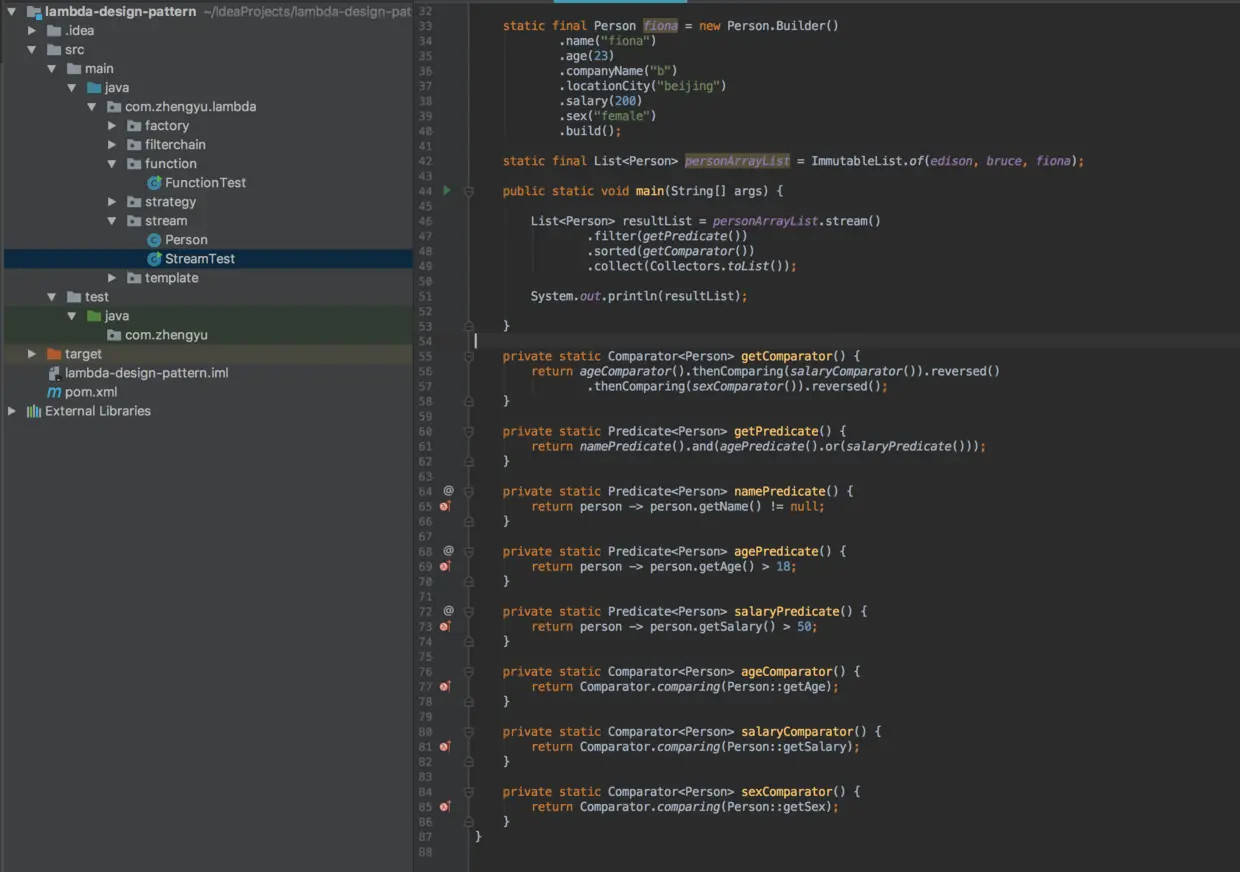Click the test folder icon
The height and width of the screenshot is (872, 1240).
coord(74,297)
